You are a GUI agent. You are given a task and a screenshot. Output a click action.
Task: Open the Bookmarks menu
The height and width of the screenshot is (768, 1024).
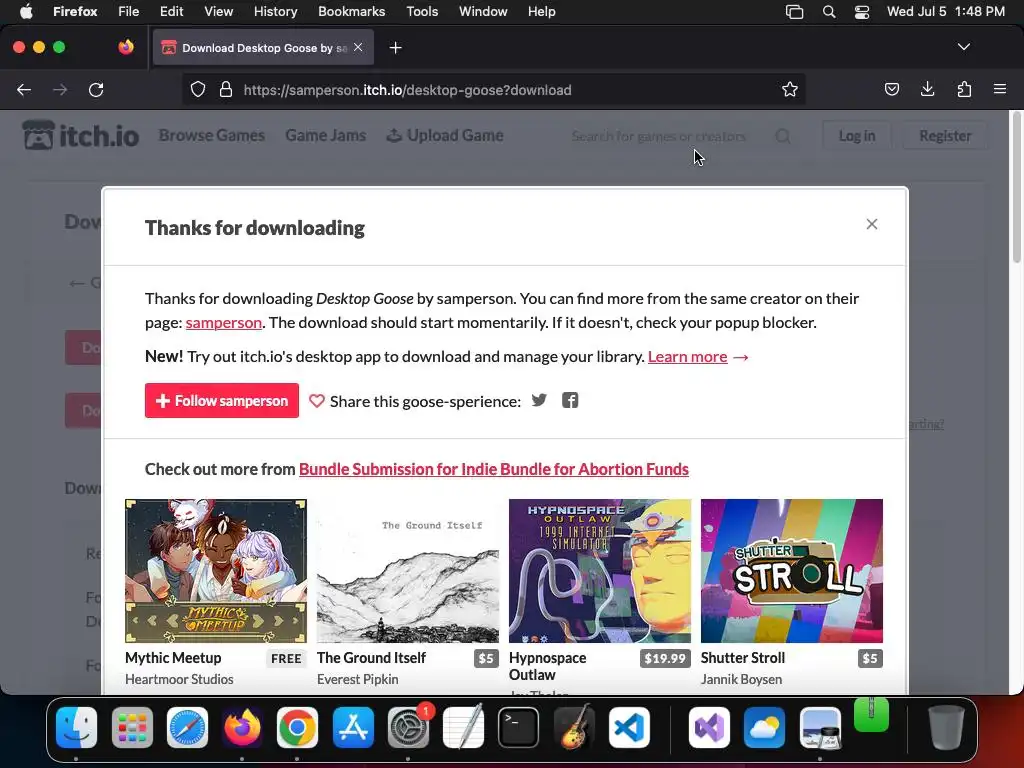pos(351,12)
